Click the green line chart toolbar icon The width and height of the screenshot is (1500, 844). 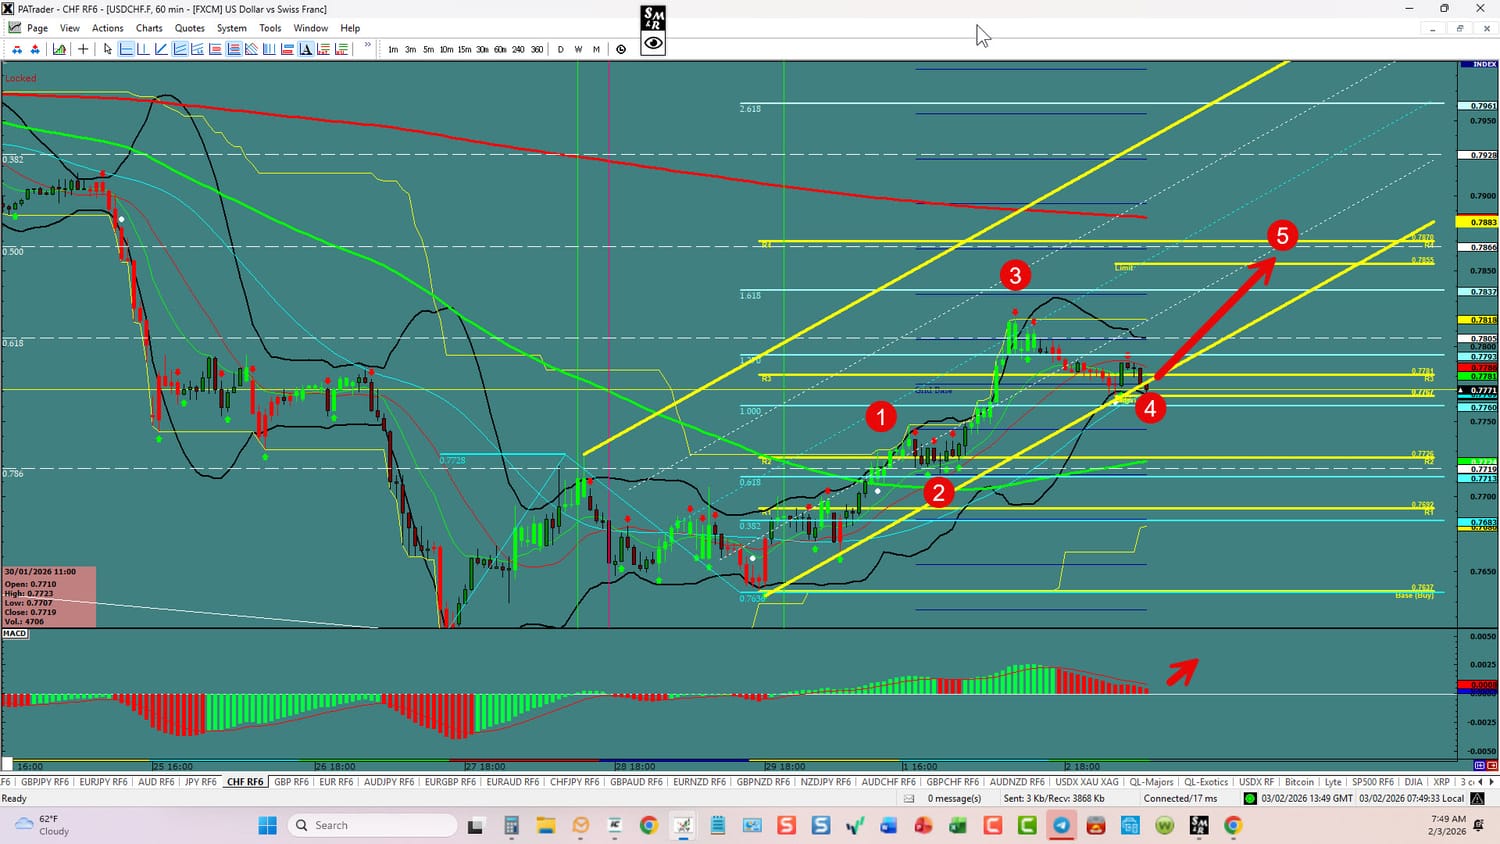tap(60, 49)
